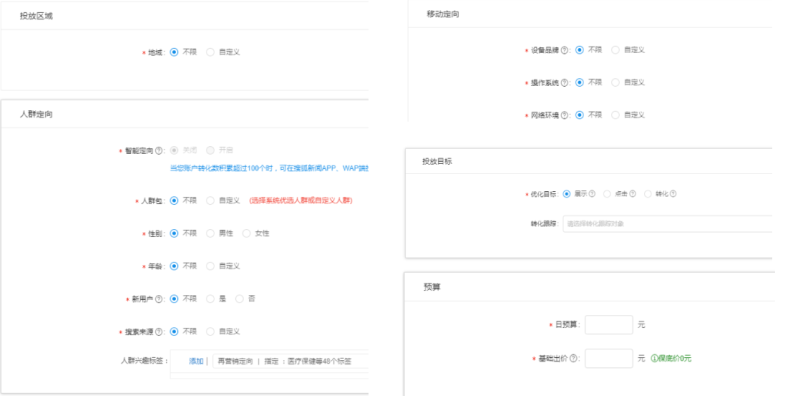The width and height of the screenshot is (800, 396).
Task: Click help icon beside 展示 option
Action: click(x=592, y=194)
